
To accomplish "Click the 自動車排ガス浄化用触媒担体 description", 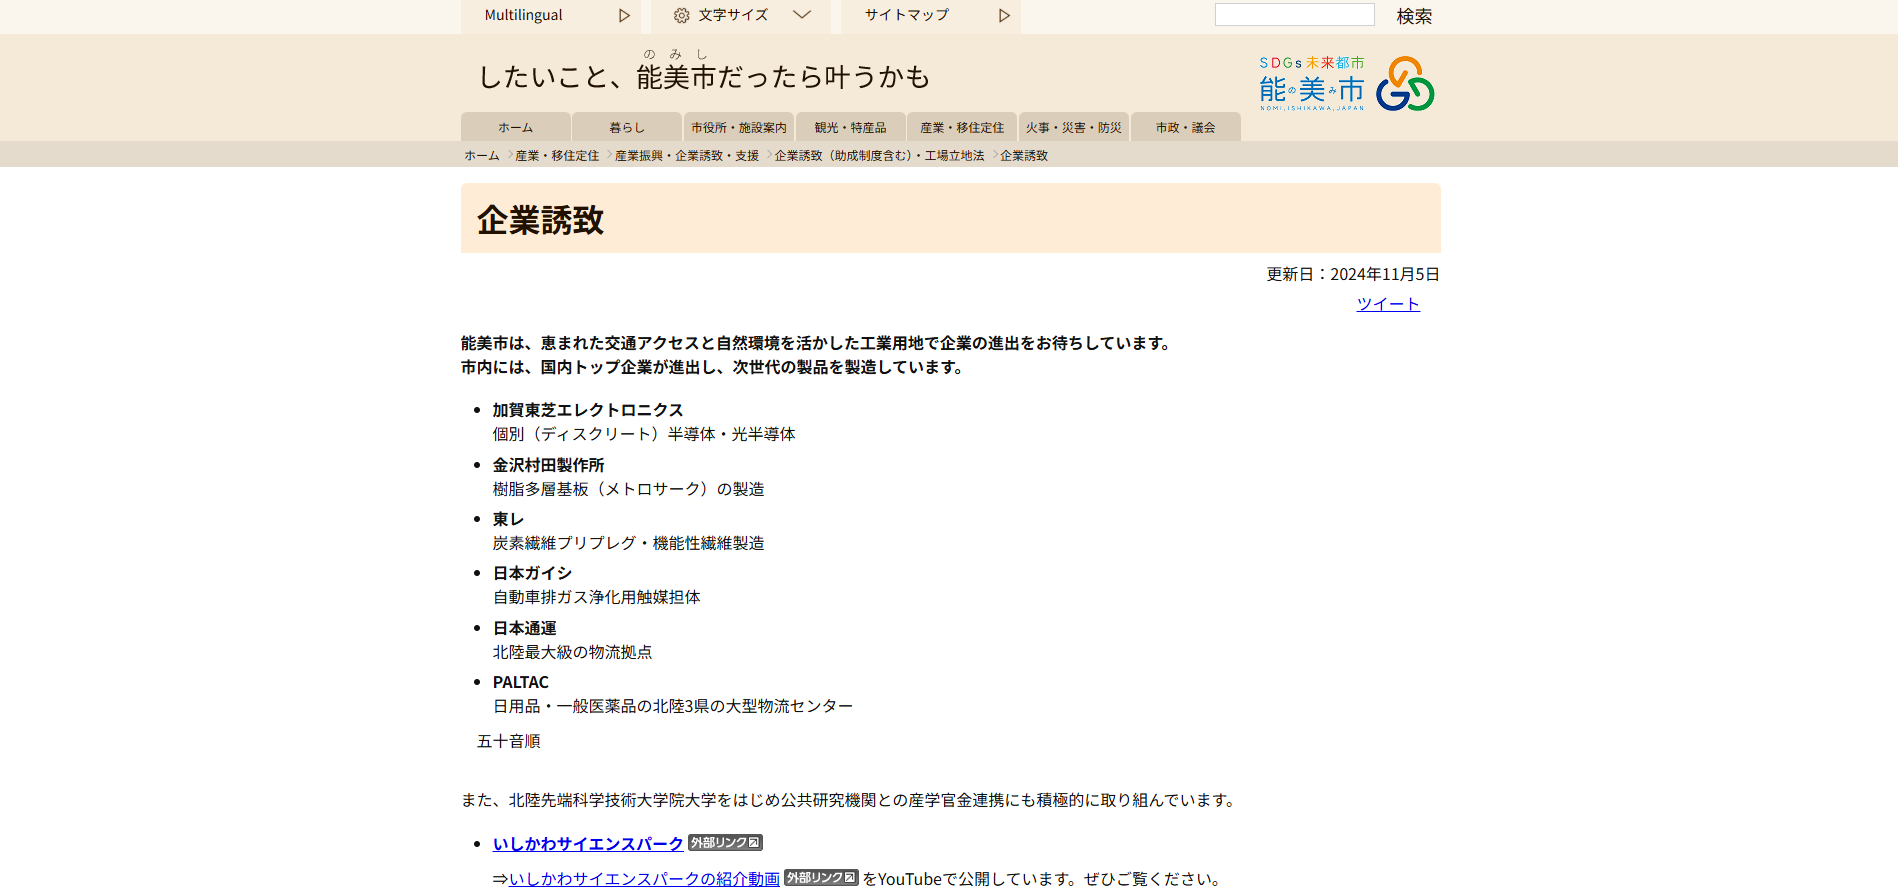I will [x=597, y=597].
